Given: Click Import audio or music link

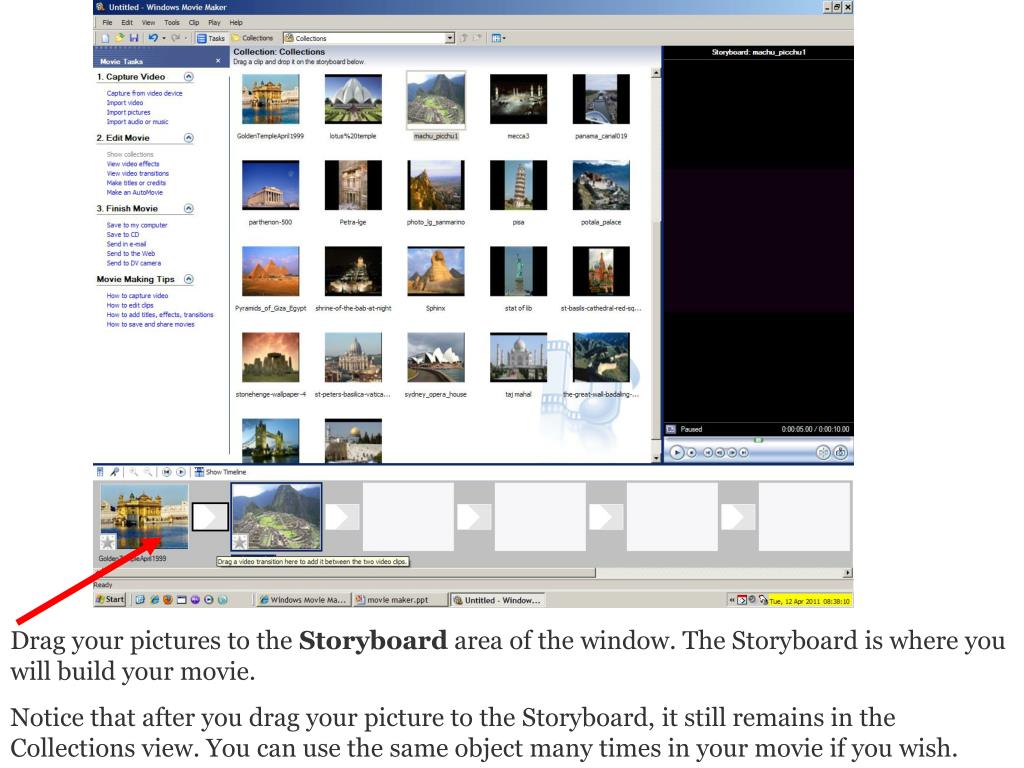Looking at the screenshot, I should (x=137, y=121).
